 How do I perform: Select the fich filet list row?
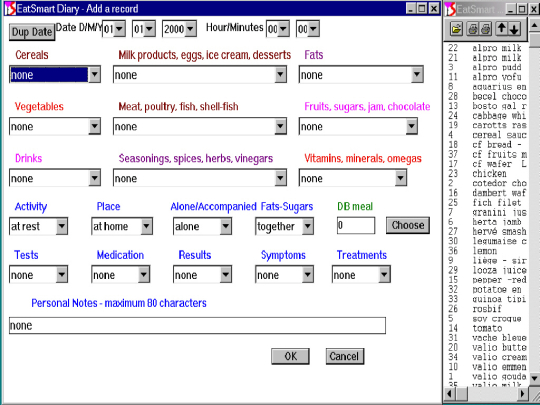pyautogui.click(x=486, y=202)
